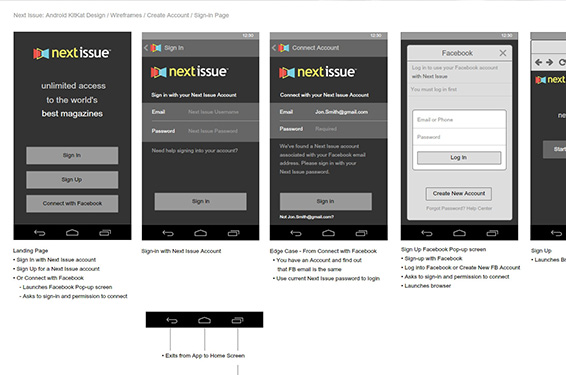Tap back icon in standalone navigation bar
Screen dimensions: 566x375
172,320
